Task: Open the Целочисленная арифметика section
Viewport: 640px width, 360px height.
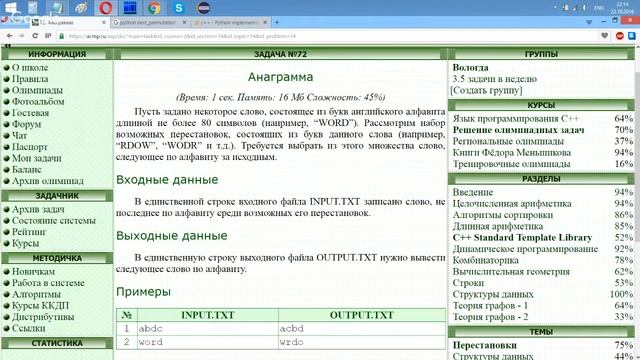Action: pos(512,204)
